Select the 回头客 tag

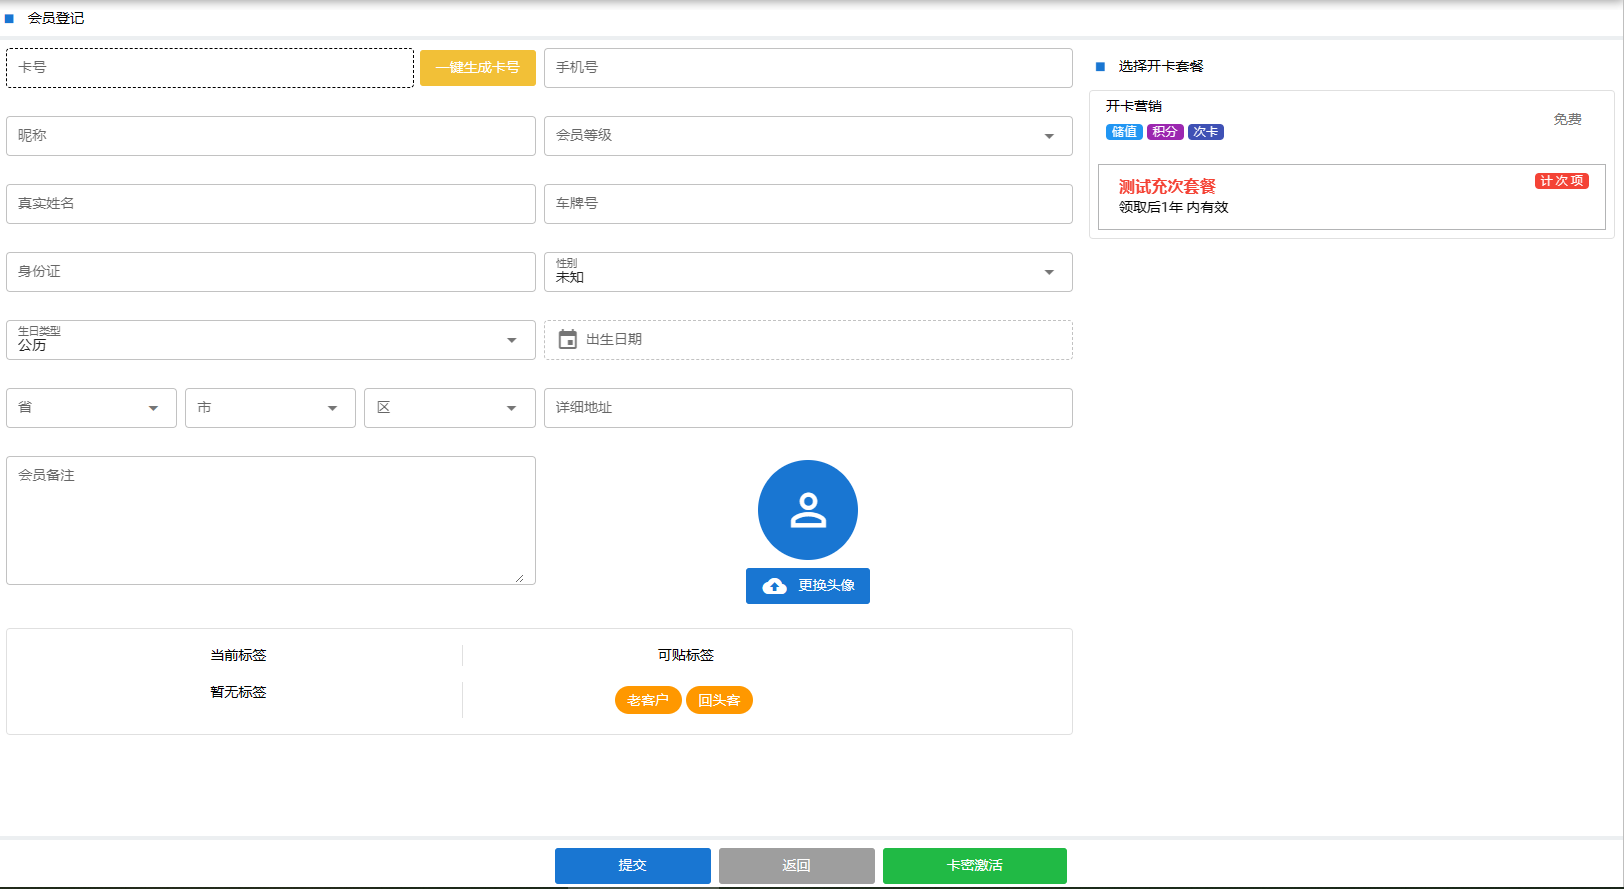719,700
